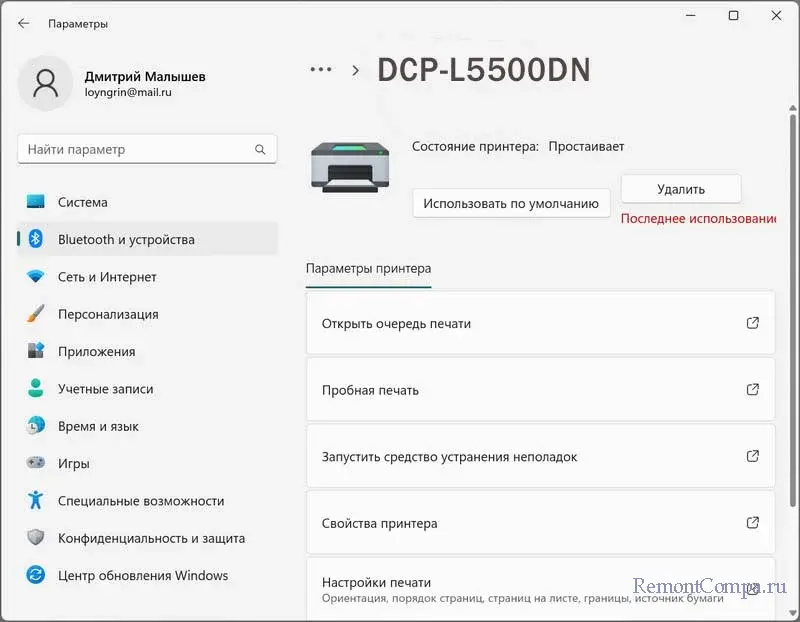Image resolution: width=800 pixels, height=622 pixels.
Task: Click the back arrow in Параметры
Action: point(24,23)
